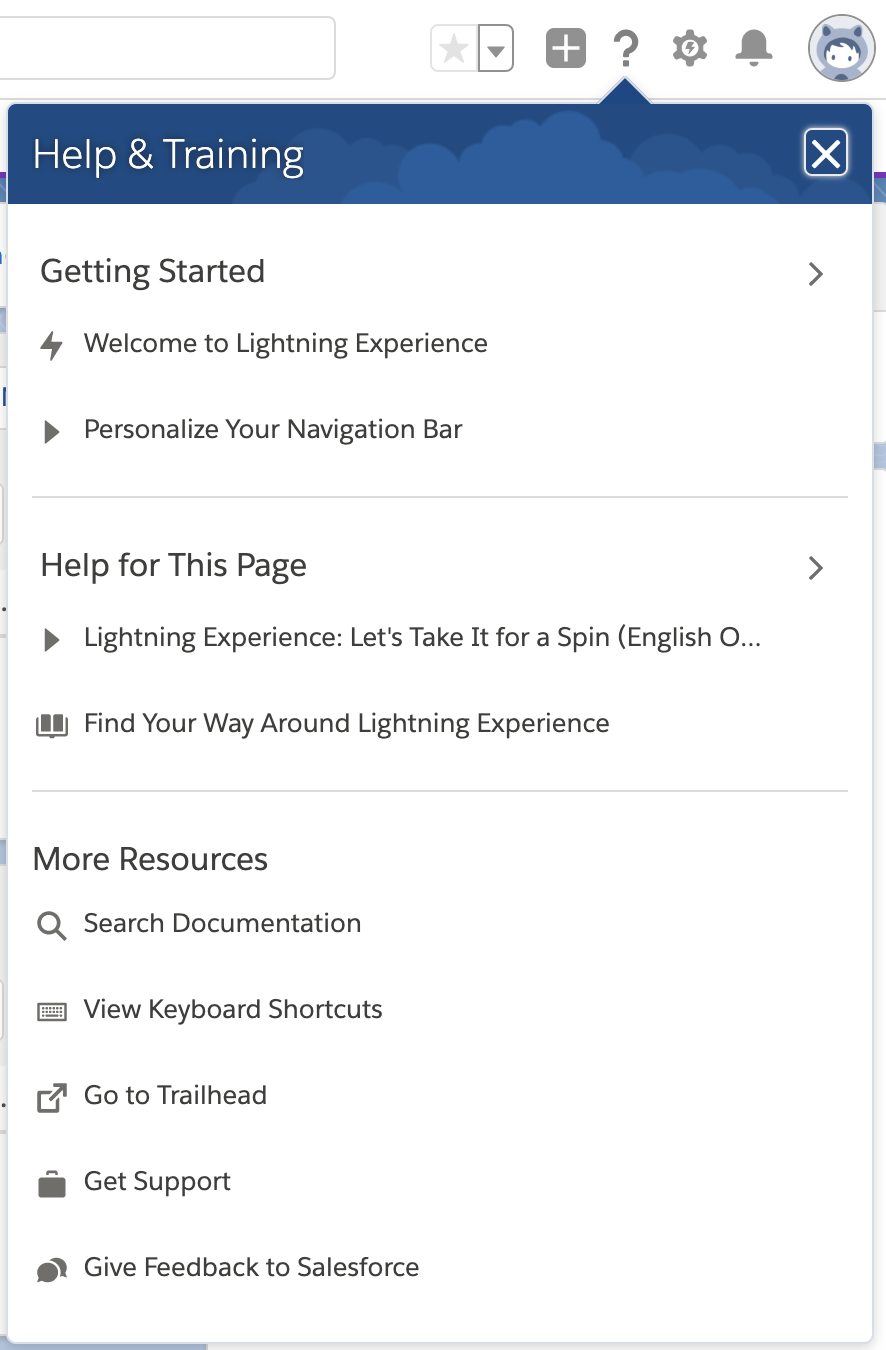Open the Setup gear icon
This screenshot has width=886, height=1350.
pos(689,48)
